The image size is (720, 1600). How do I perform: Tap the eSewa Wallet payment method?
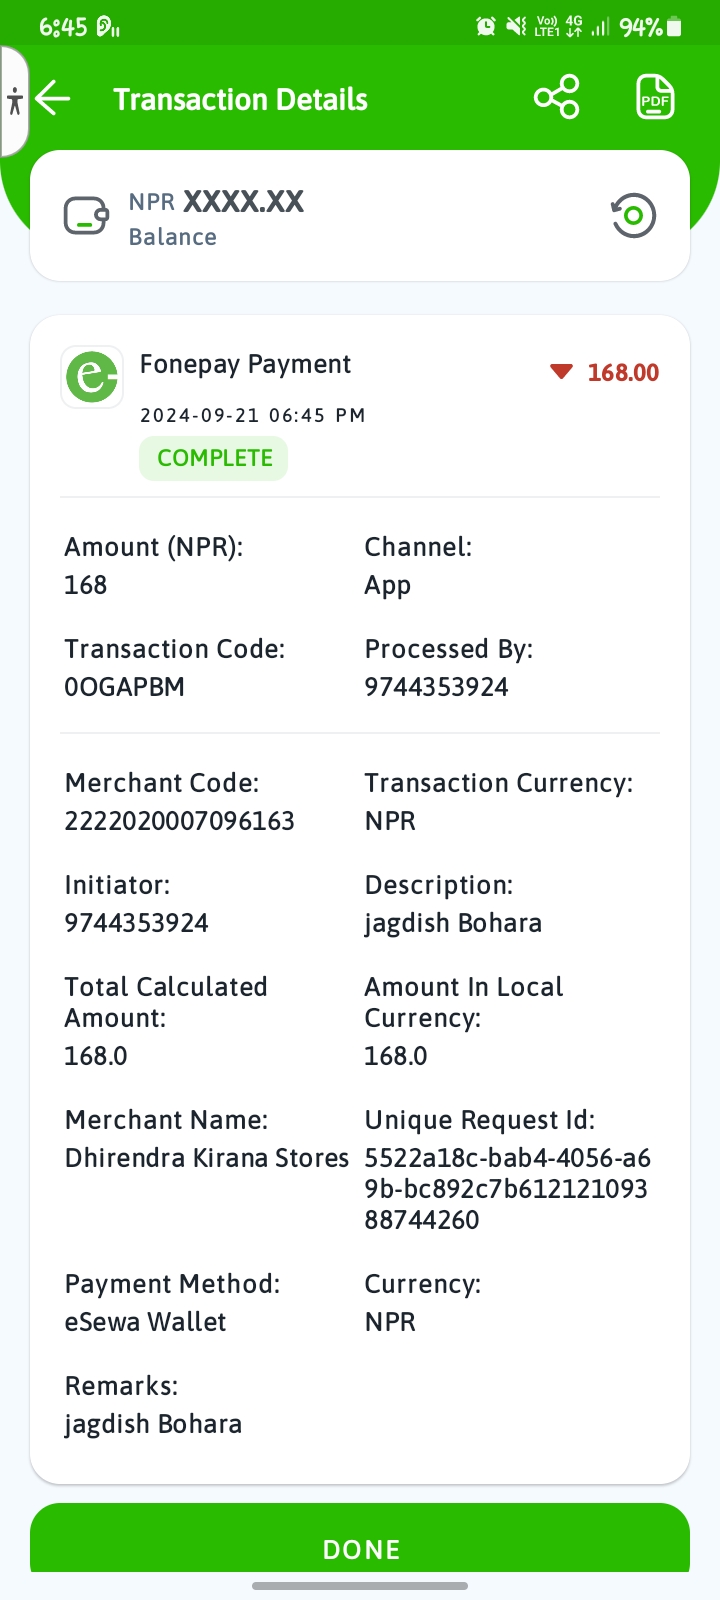coord(146,1322)
